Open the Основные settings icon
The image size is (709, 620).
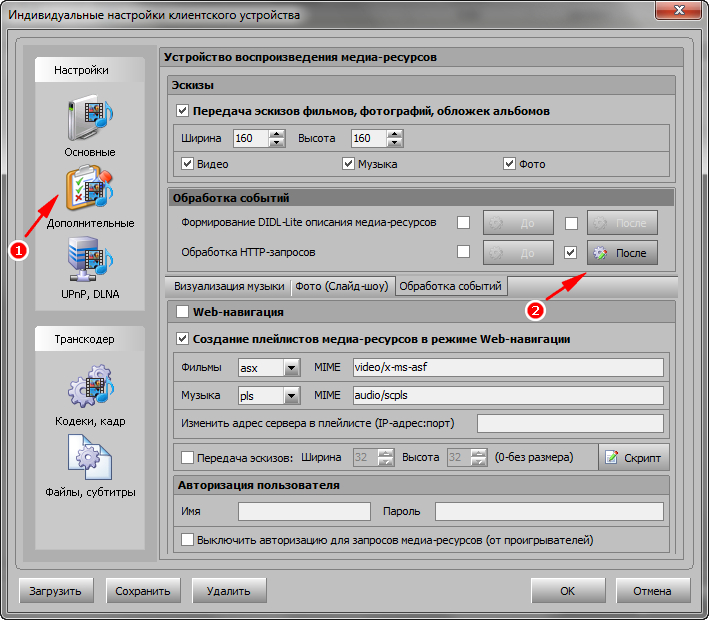(x=91, y=118)
